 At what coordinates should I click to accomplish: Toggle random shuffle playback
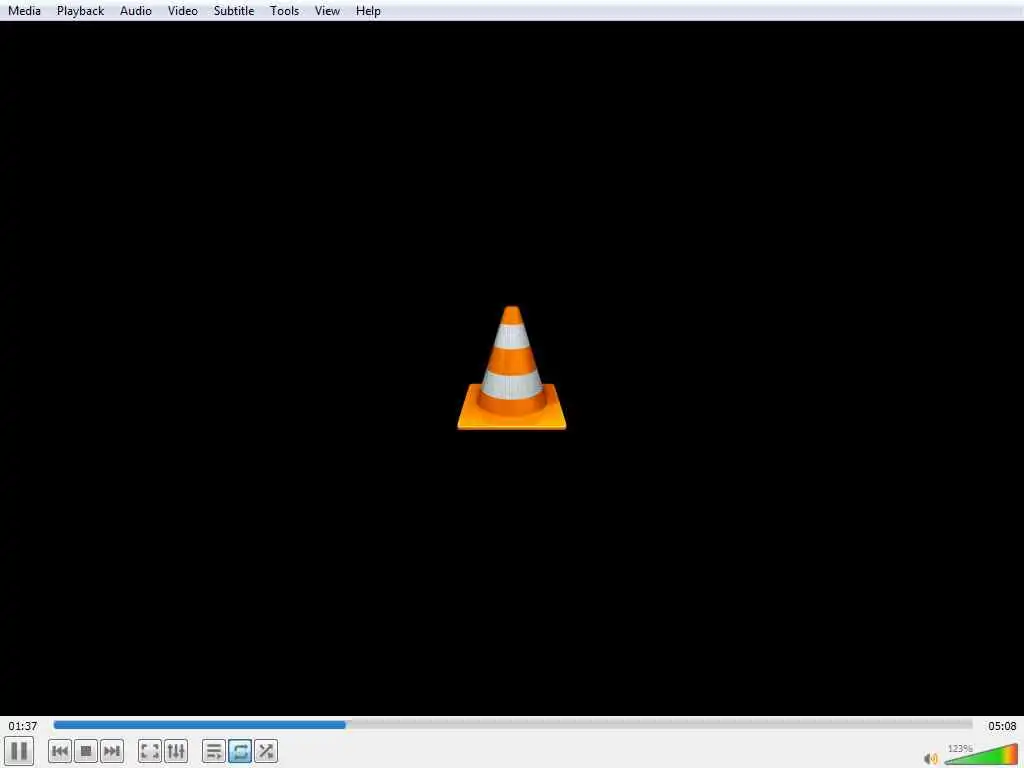[266, 751]
